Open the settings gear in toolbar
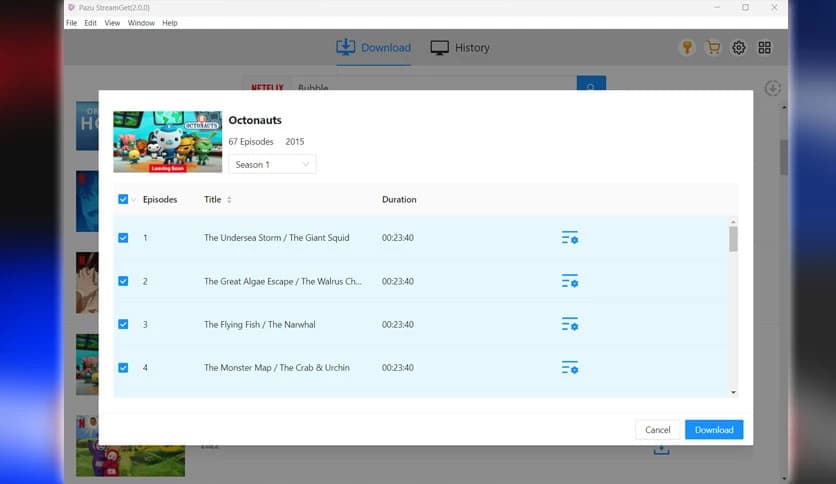The image size is (836, 484). coord(738,48)
